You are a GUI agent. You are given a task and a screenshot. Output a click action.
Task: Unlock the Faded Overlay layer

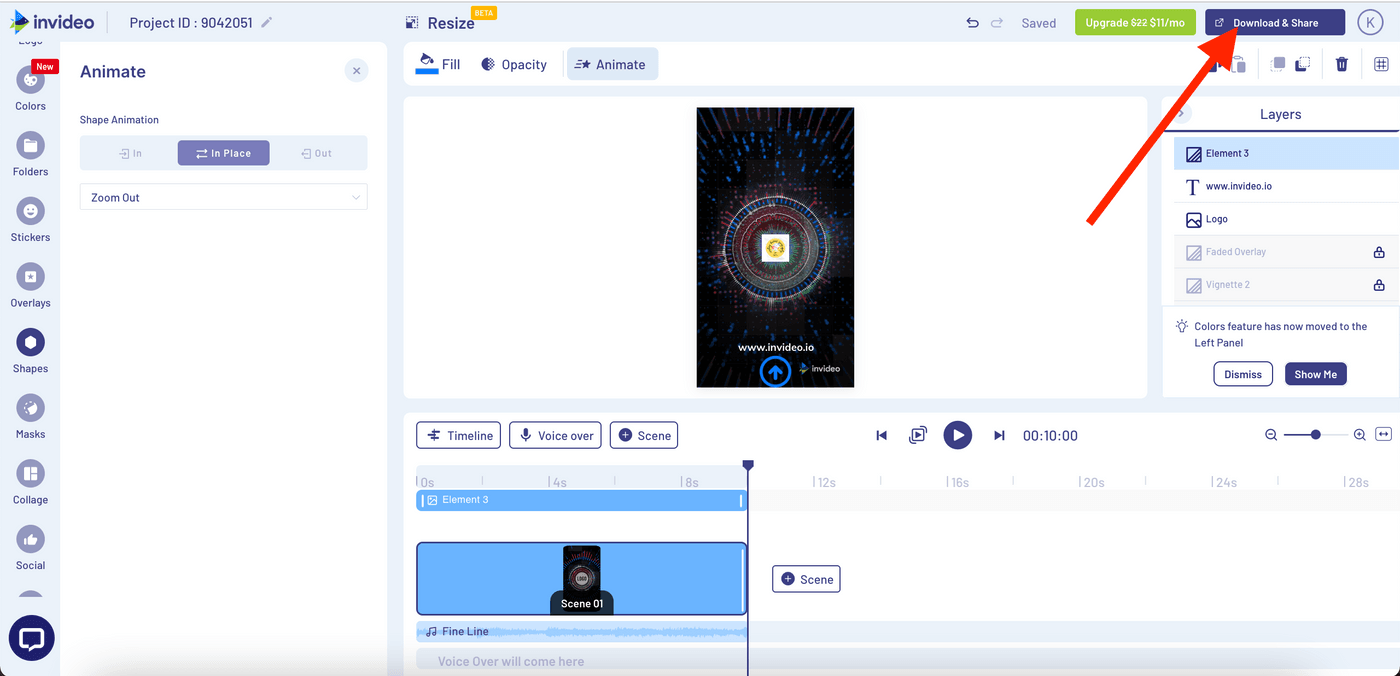pyautogui.click(x=1379, y=252)
